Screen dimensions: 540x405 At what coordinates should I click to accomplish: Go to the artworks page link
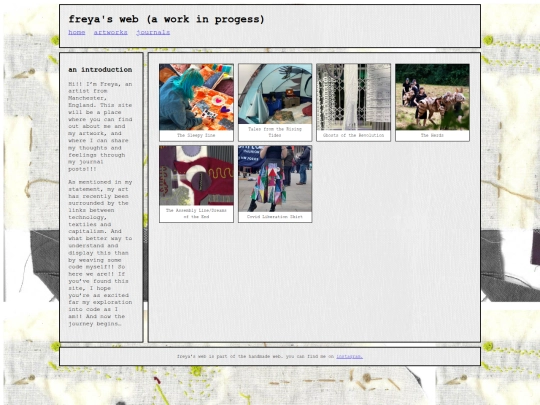(111, 32)
